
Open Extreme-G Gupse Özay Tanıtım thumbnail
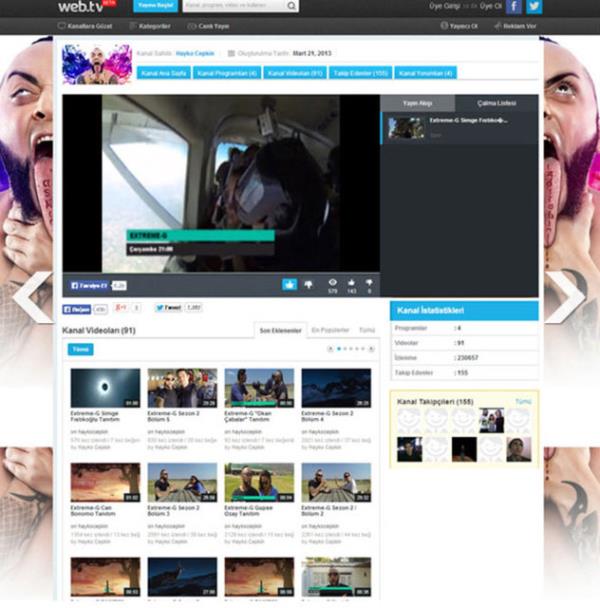coord(259,482)
